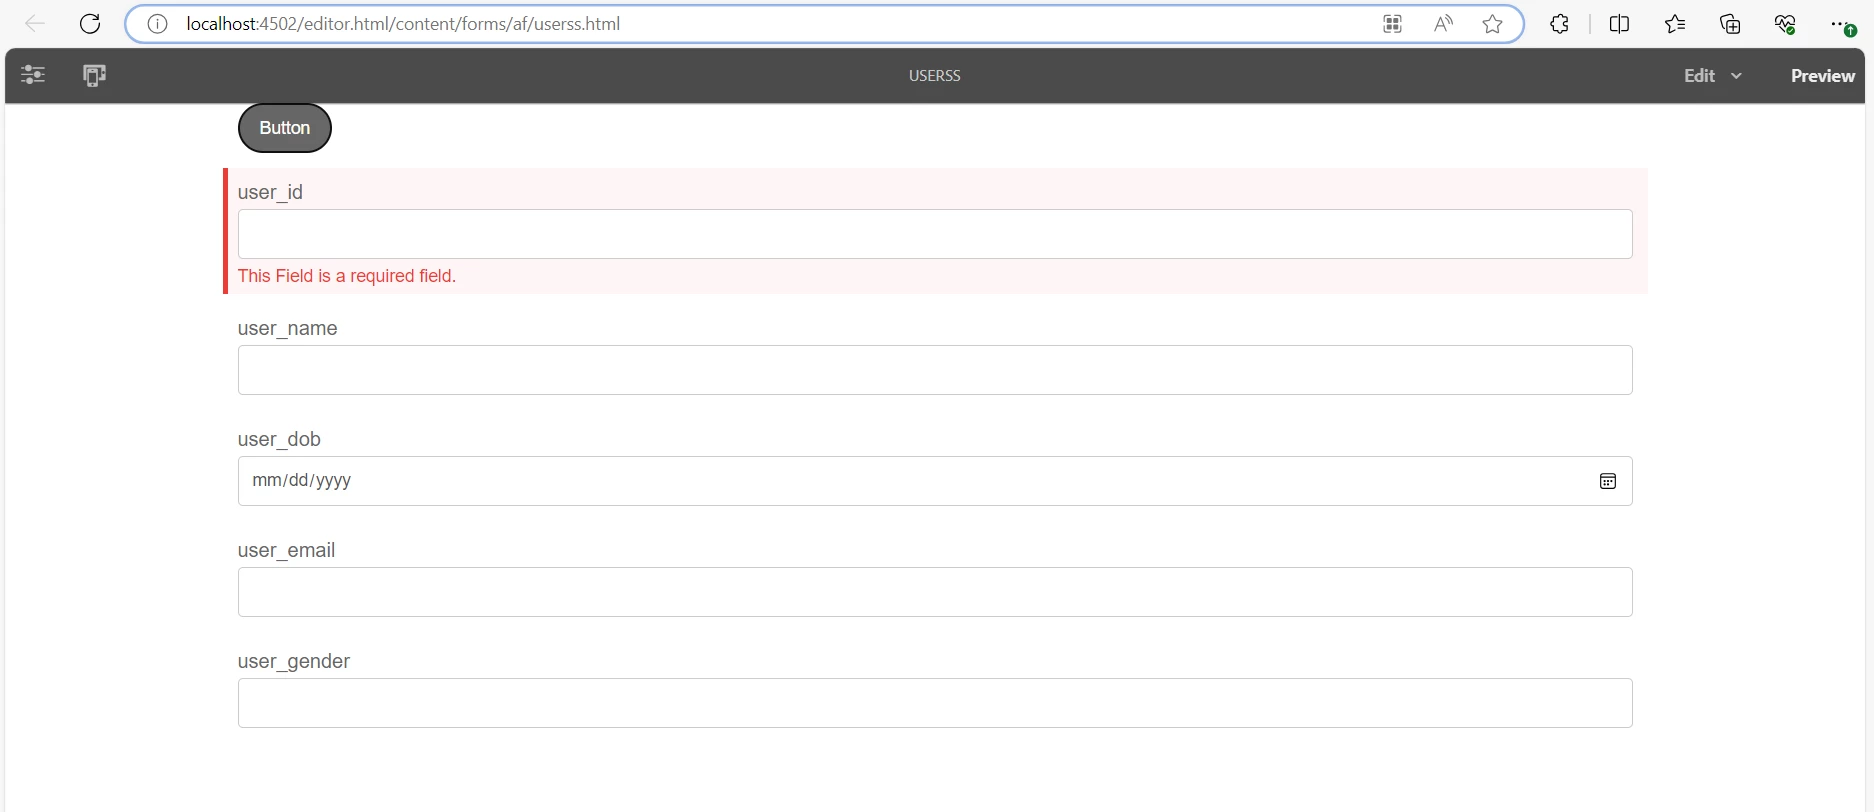
Task: Click the user_dob label
Action: [x=279, y=439]
